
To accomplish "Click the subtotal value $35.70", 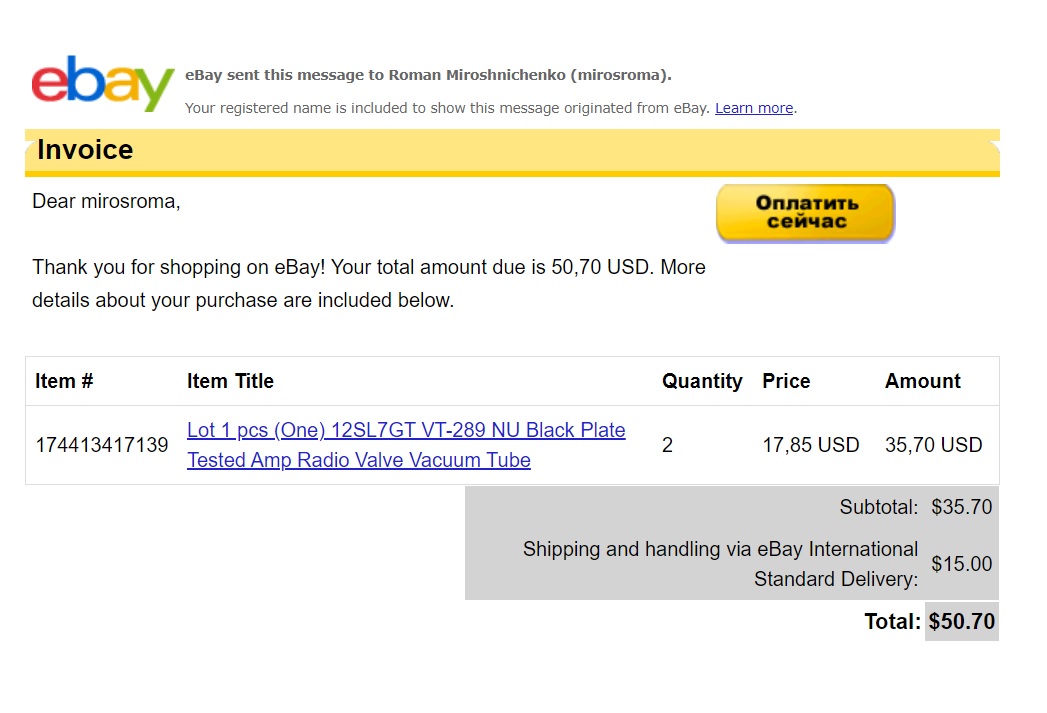I will (x=961, y=507).
